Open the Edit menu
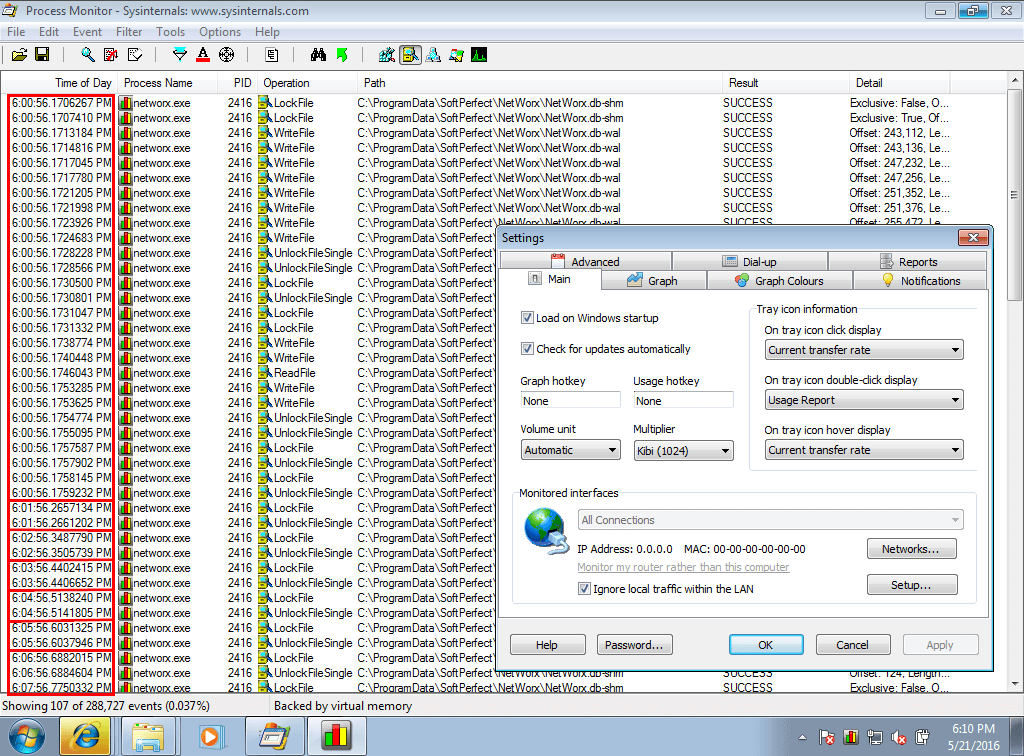The image size is (1024, 756). pyautogui.click(x=49, y=32)
